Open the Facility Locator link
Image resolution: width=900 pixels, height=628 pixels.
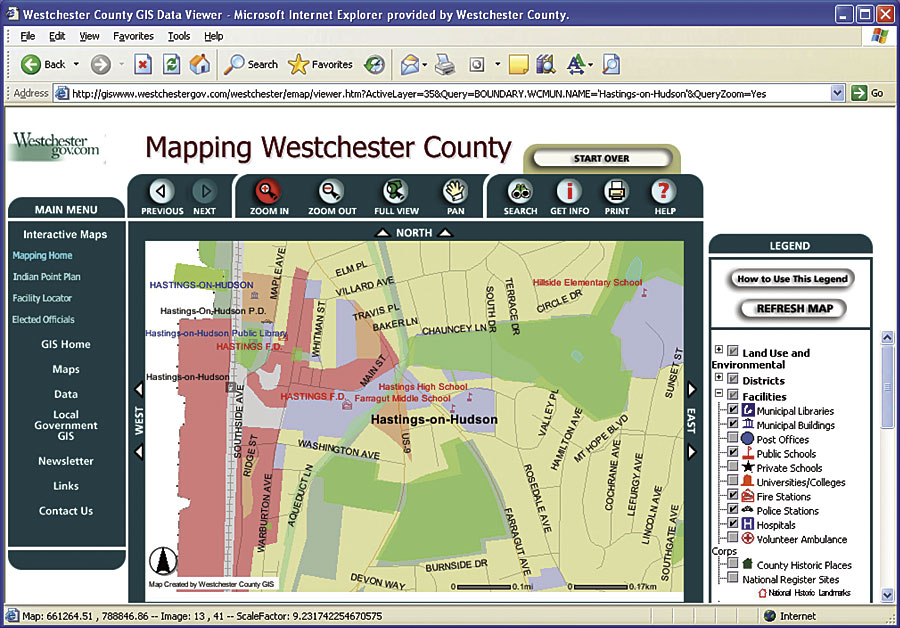coord(42,298)
